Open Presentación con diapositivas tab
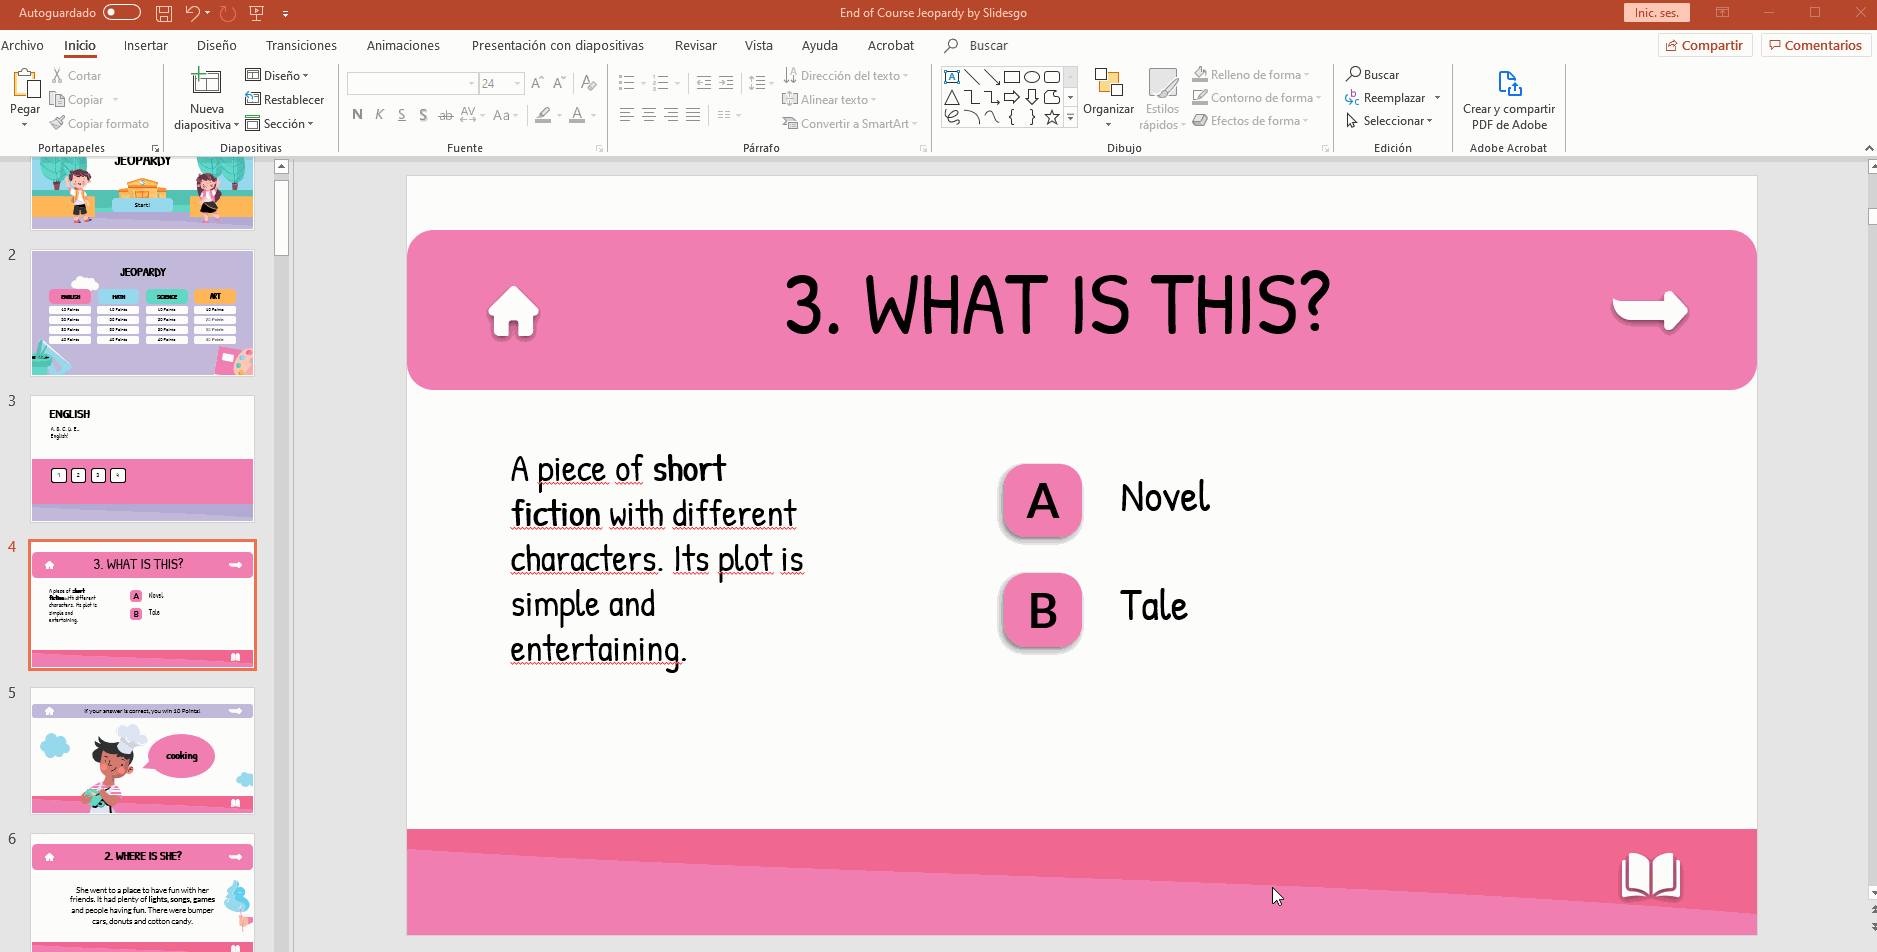Image resolution: width=1877 pixels, height=952 pixels. coord(558,46)
